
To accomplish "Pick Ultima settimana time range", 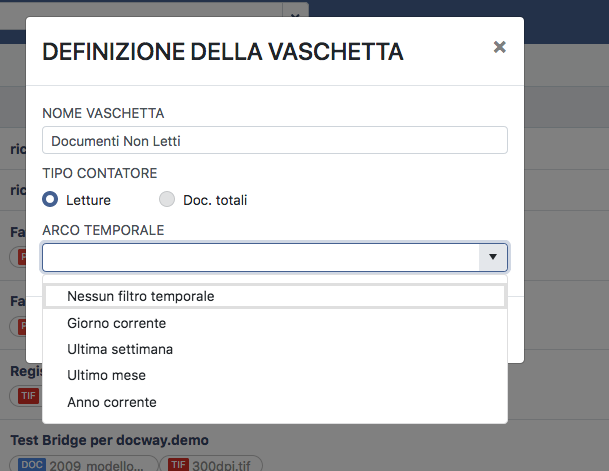I will (x=120, y=349).
